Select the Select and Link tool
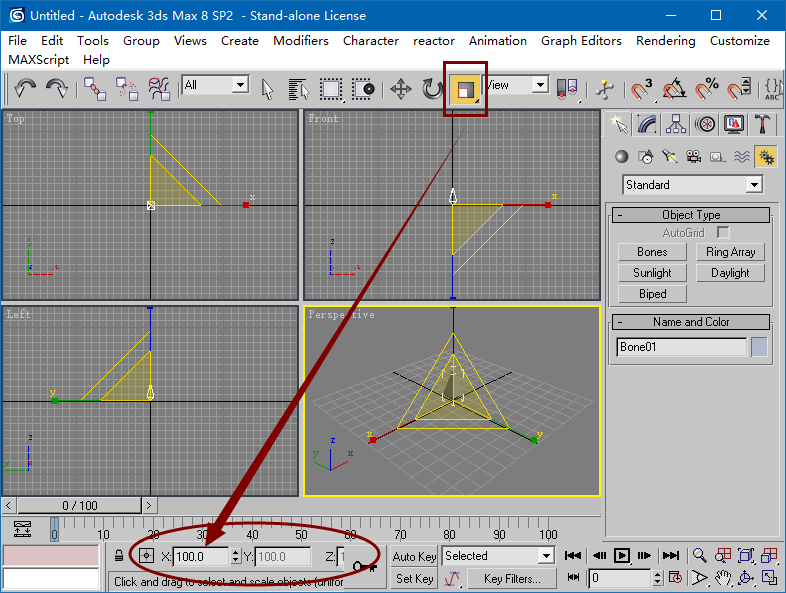Viewport: 786px width, 593px height. [x=95, y=89]
